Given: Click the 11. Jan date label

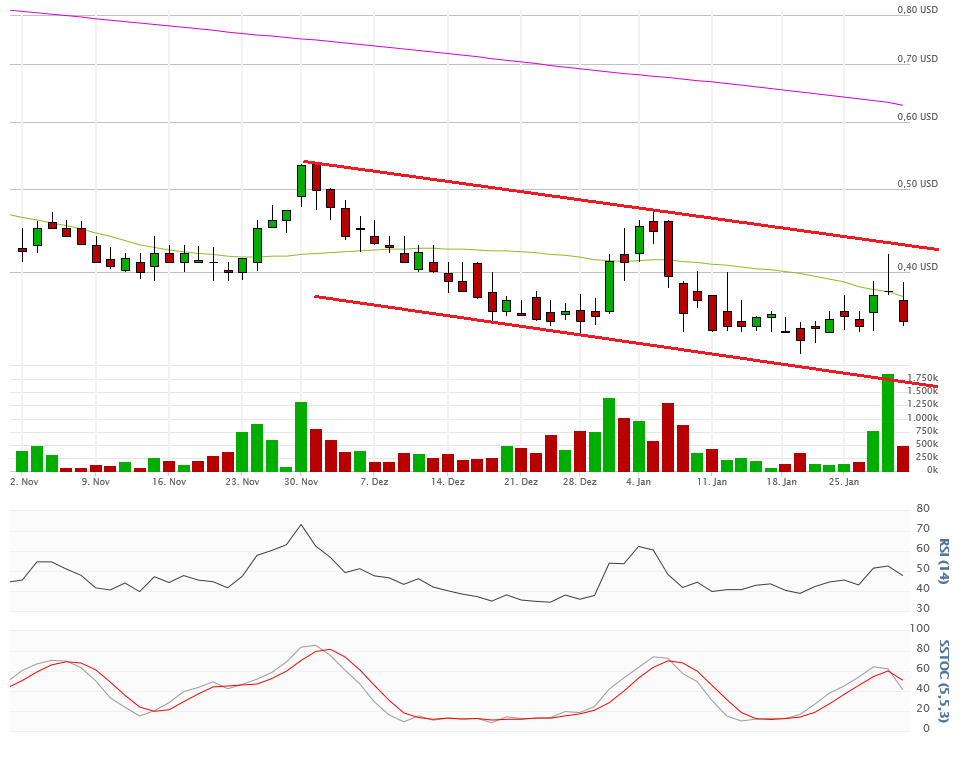Looking at the screenshot, I should pos(712,482).
